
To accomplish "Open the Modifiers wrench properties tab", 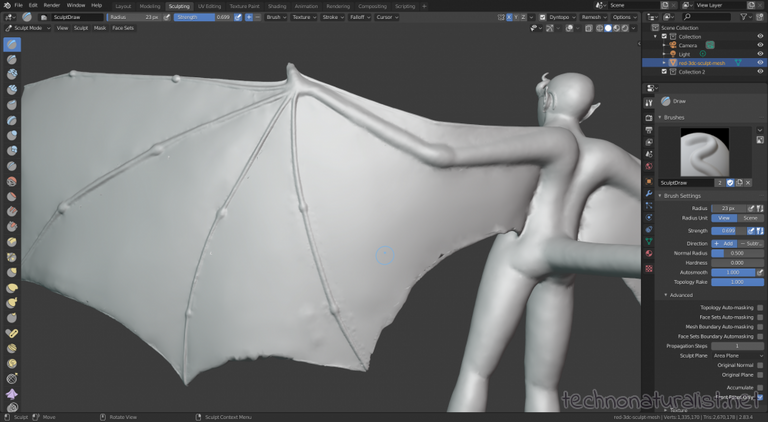I will (649, 193).
